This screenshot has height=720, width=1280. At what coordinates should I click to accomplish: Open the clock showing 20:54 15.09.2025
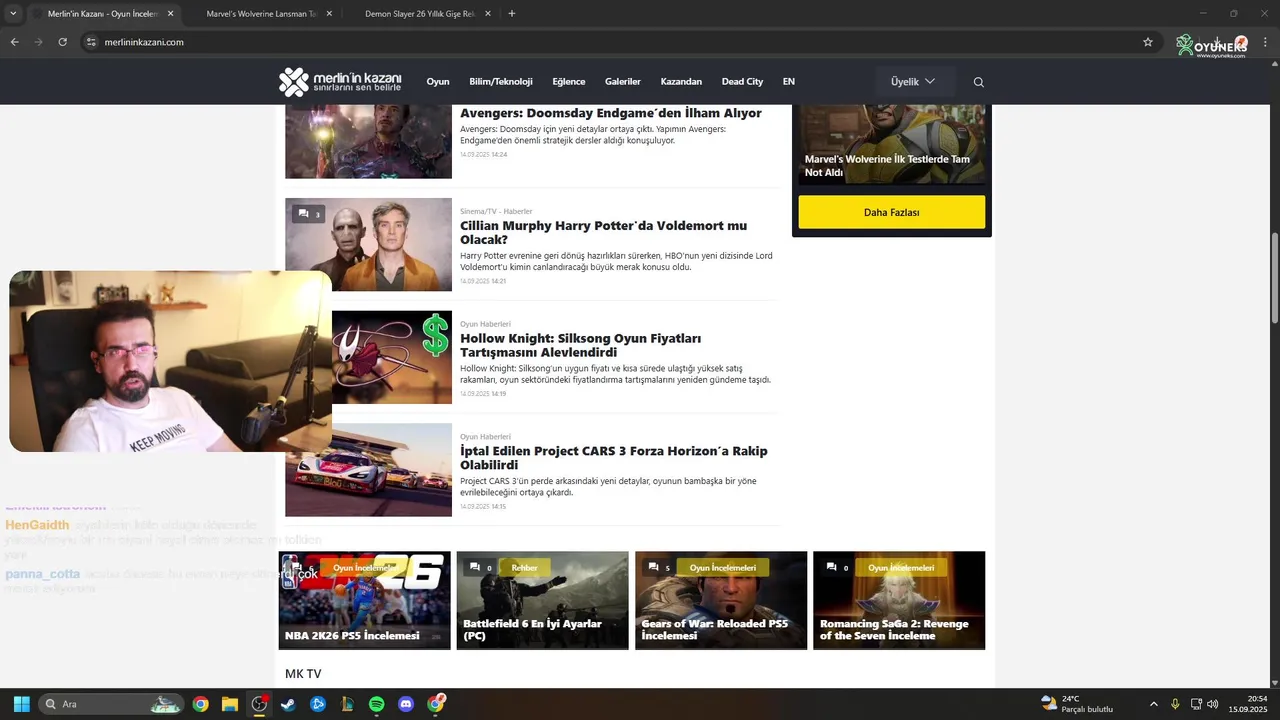point(1248,704)
